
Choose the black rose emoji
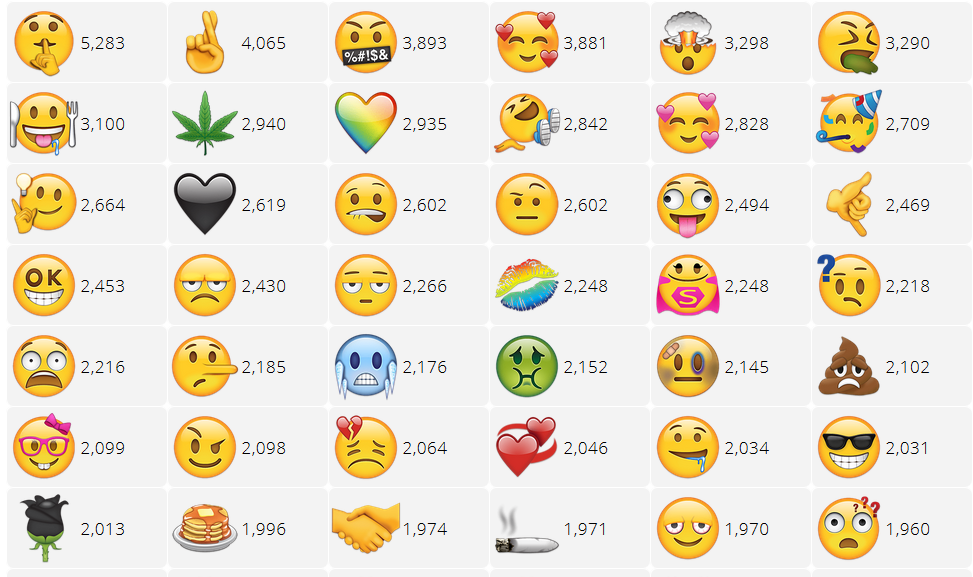pos(44,528)
